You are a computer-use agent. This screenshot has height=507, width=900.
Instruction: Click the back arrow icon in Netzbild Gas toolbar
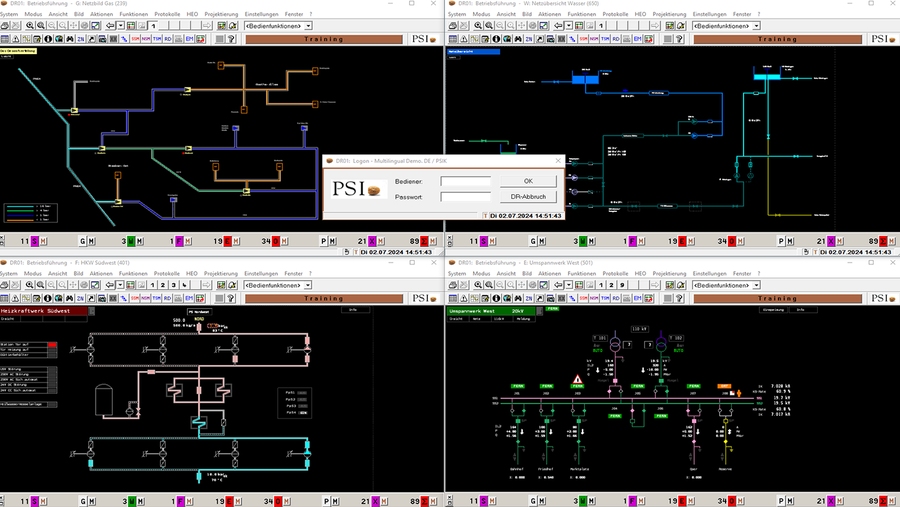tap(109, 25)
